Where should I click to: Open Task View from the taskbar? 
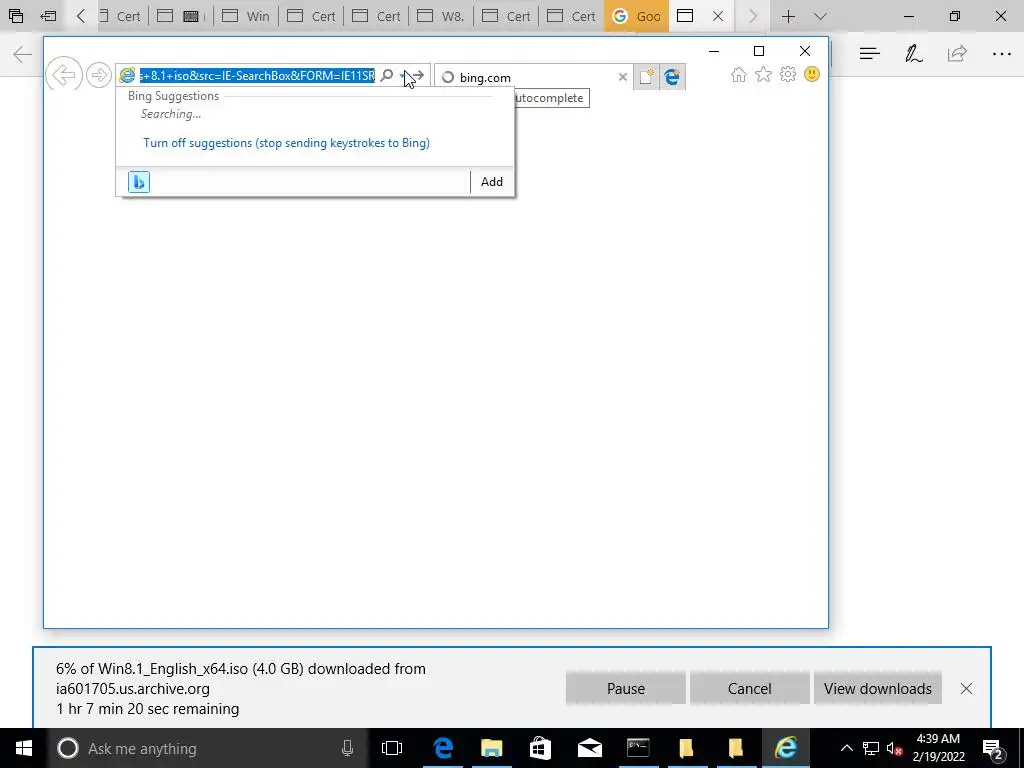[392, 748]
